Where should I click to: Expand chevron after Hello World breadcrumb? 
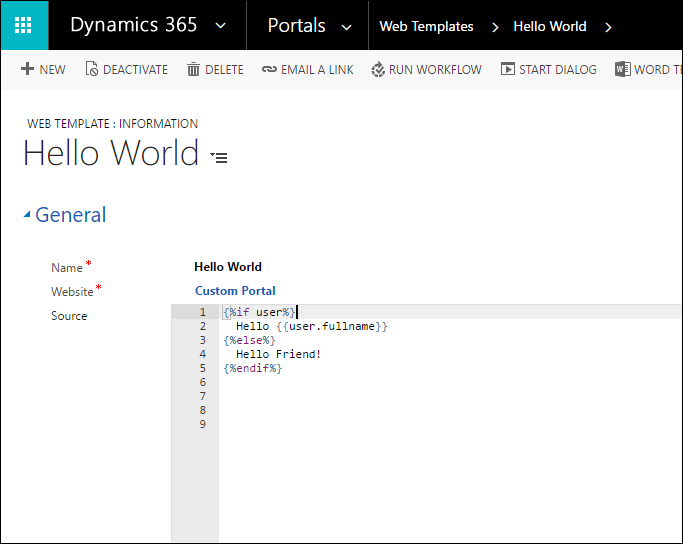coord(608,27)
